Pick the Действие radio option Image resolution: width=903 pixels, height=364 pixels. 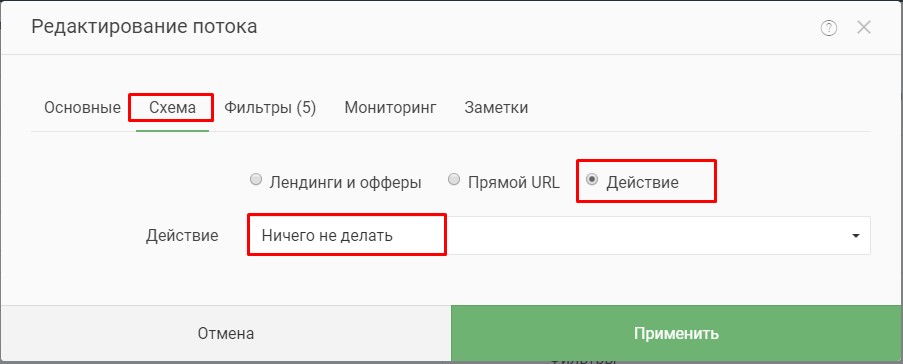point(591,180)
